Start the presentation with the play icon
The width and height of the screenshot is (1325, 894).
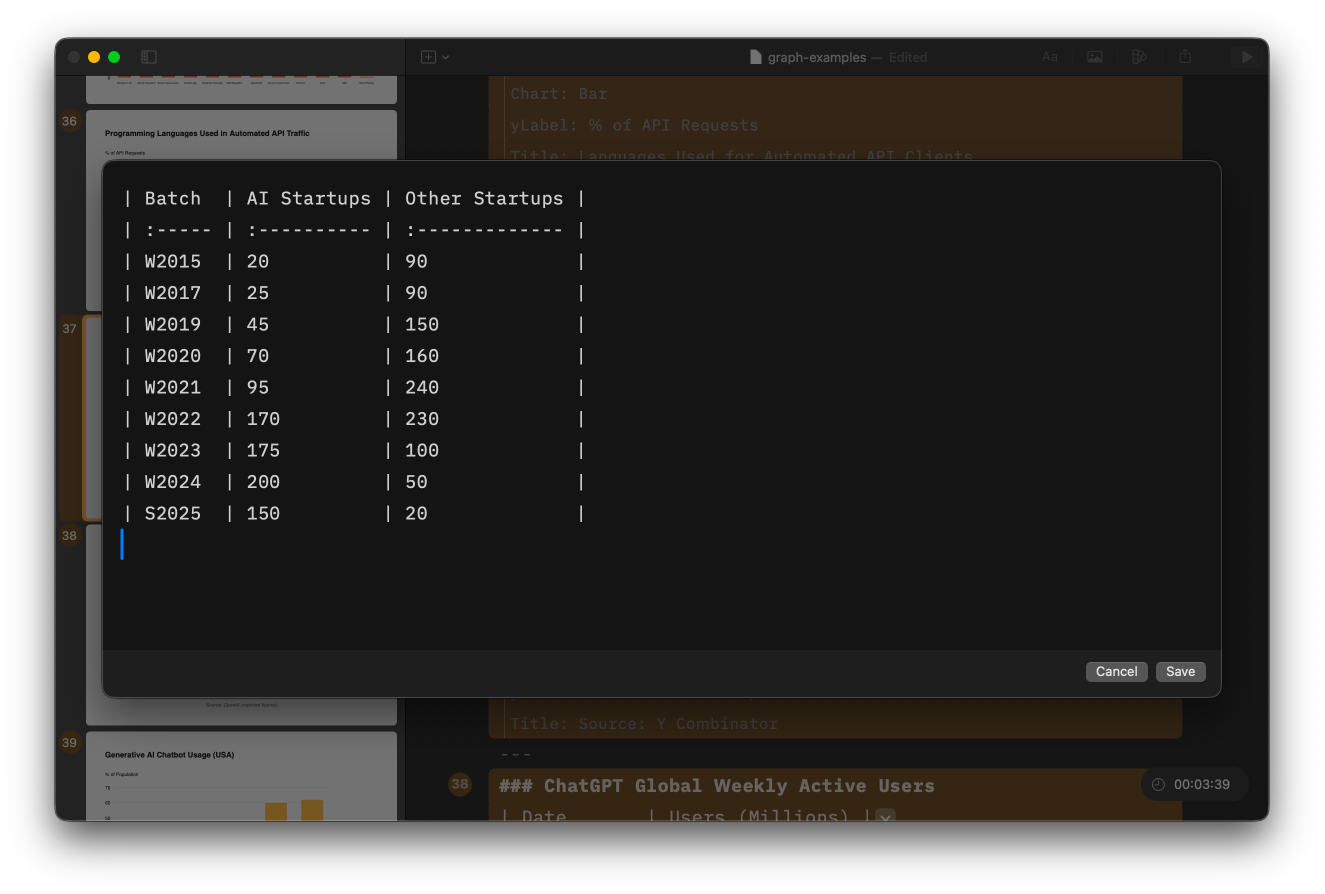click(x=1247, y=57)
